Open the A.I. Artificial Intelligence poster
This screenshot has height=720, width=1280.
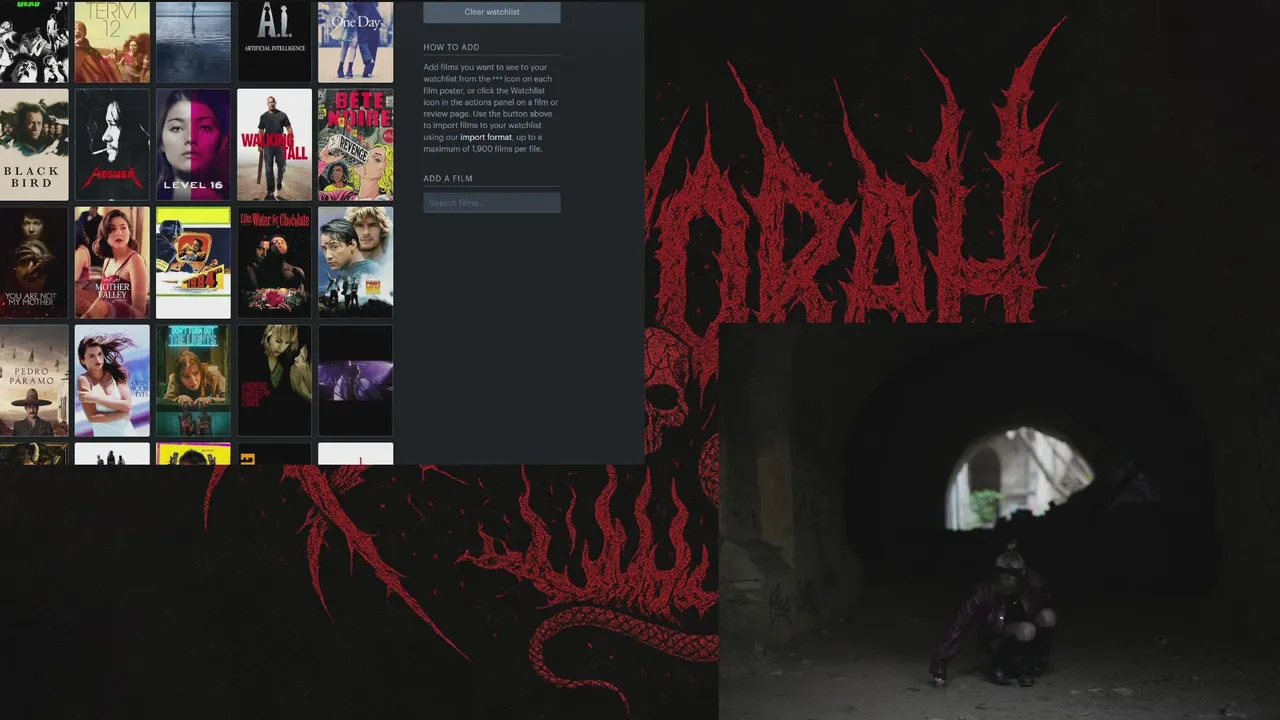pyautogui.click(x=274, y=41)
